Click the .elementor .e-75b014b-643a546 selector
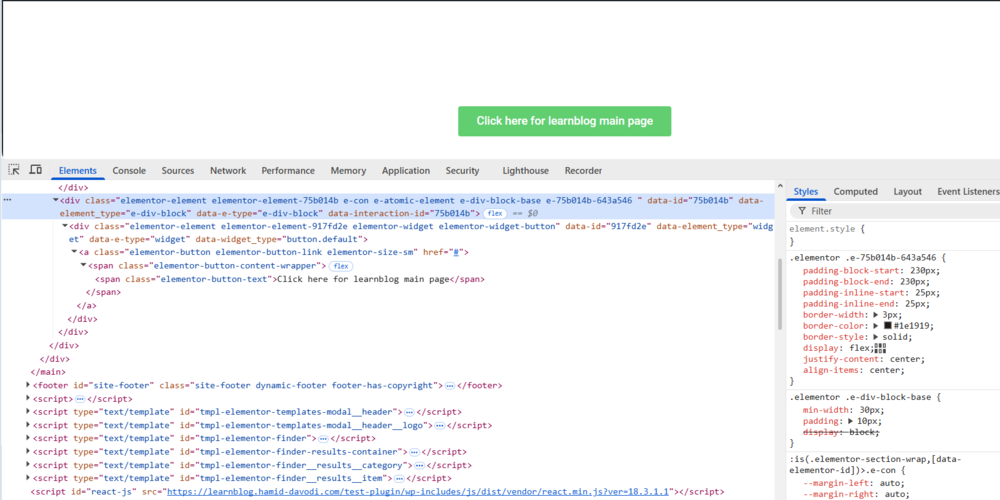 pos(862,258)
